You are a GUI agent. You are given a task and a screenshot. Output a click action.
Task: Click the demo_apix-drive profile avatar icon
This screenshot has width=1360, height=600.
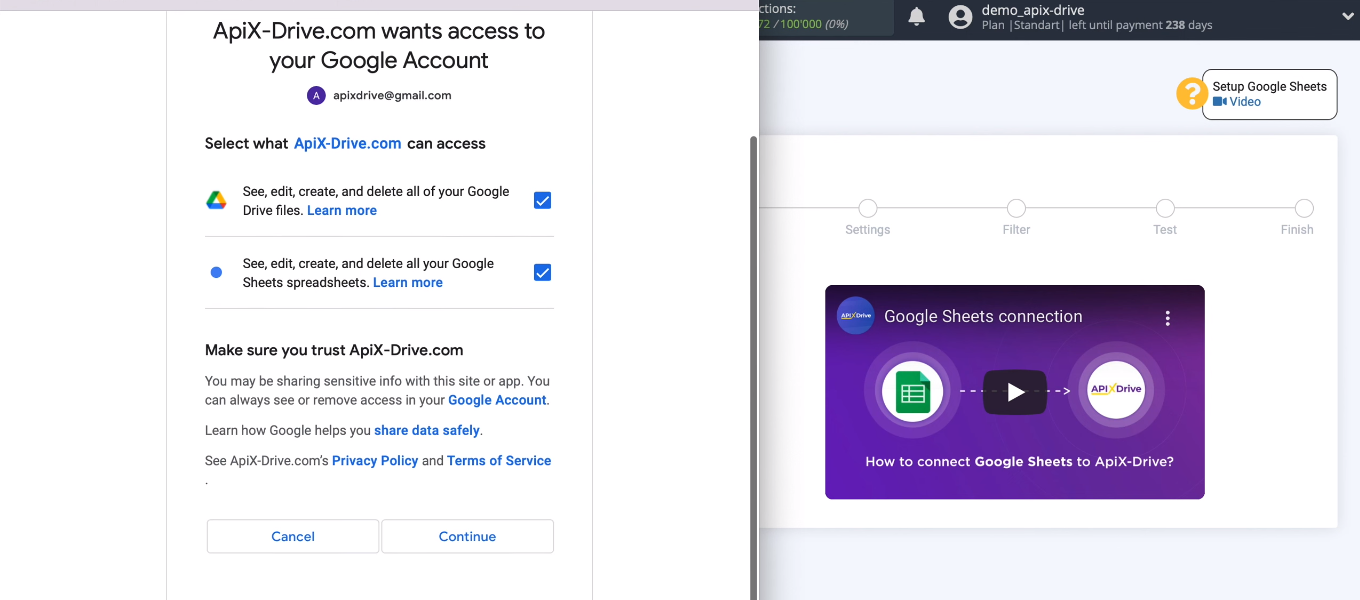(959, 17)
